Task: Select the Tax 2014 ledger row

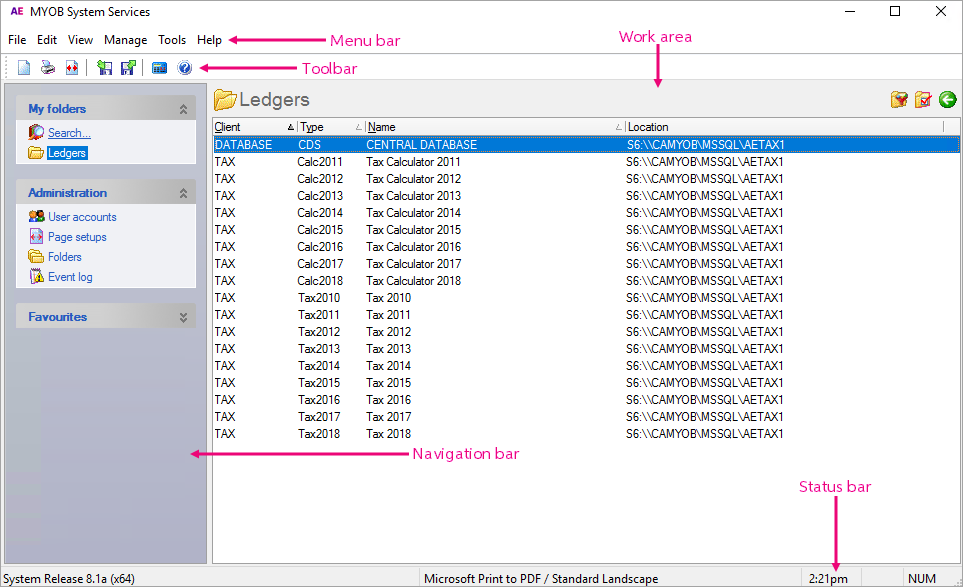Action: click(x=587, y=366)
